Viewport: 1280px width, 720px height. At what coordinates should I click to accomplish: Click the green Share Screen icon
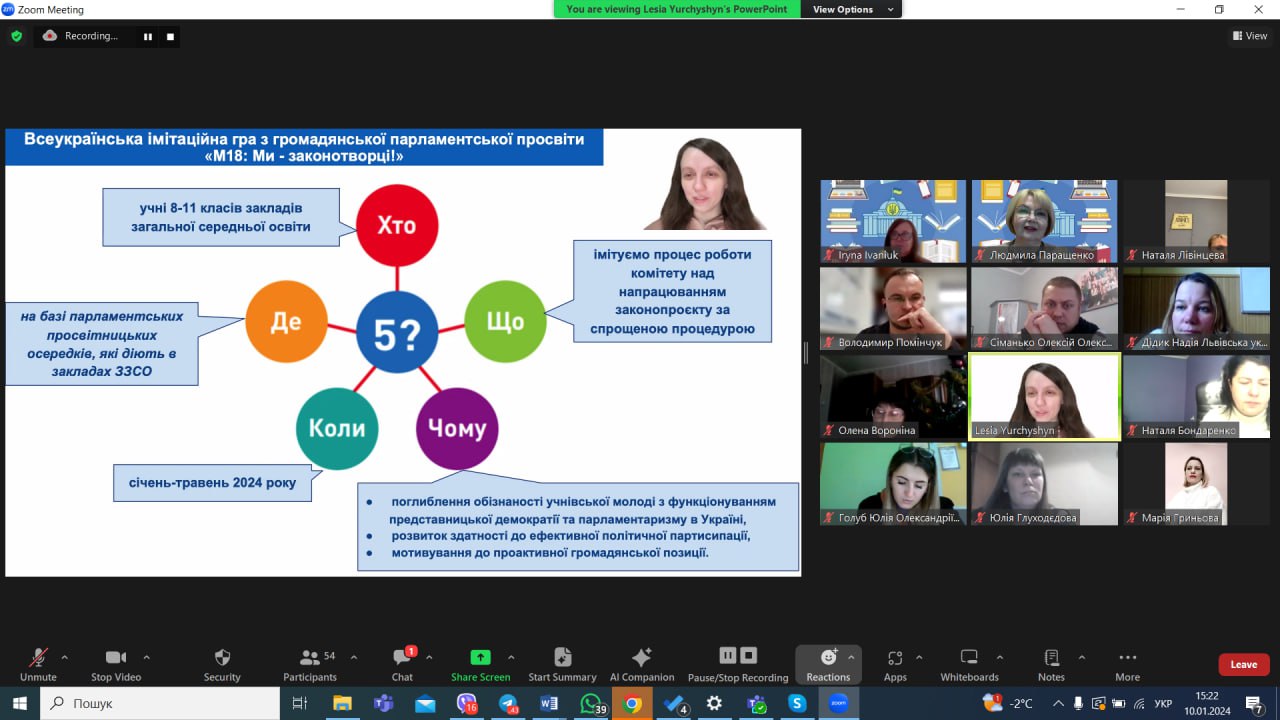point(480,657)
